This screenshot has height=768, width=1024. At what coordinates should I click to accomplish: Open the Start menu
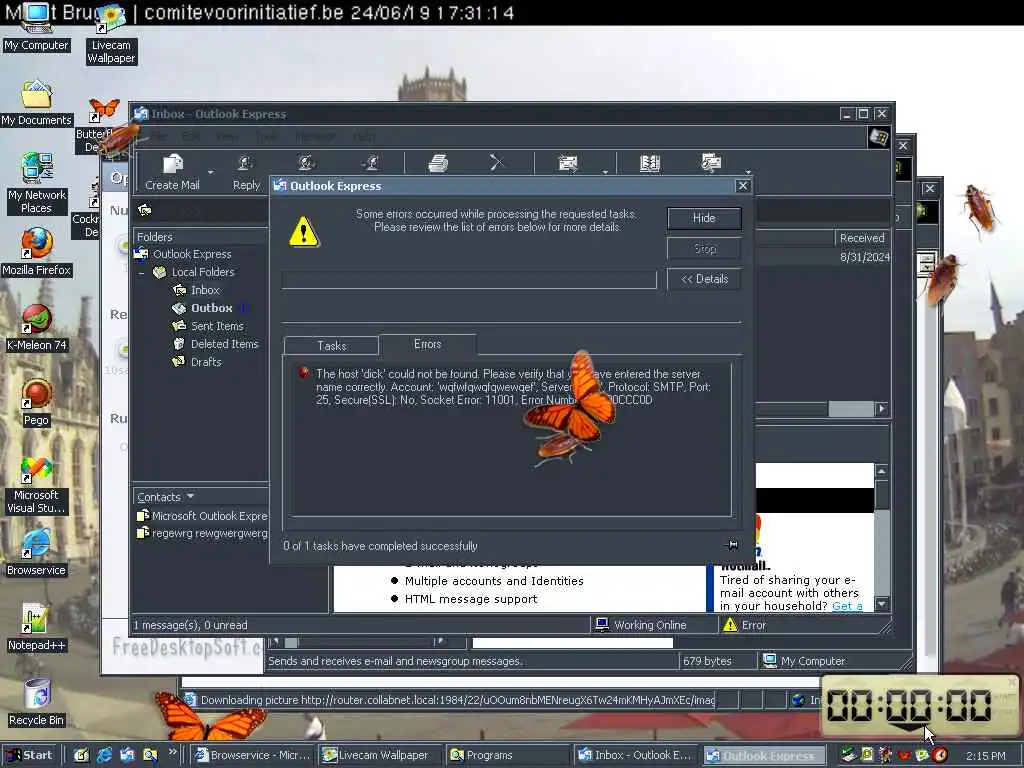tap(30, 755)
